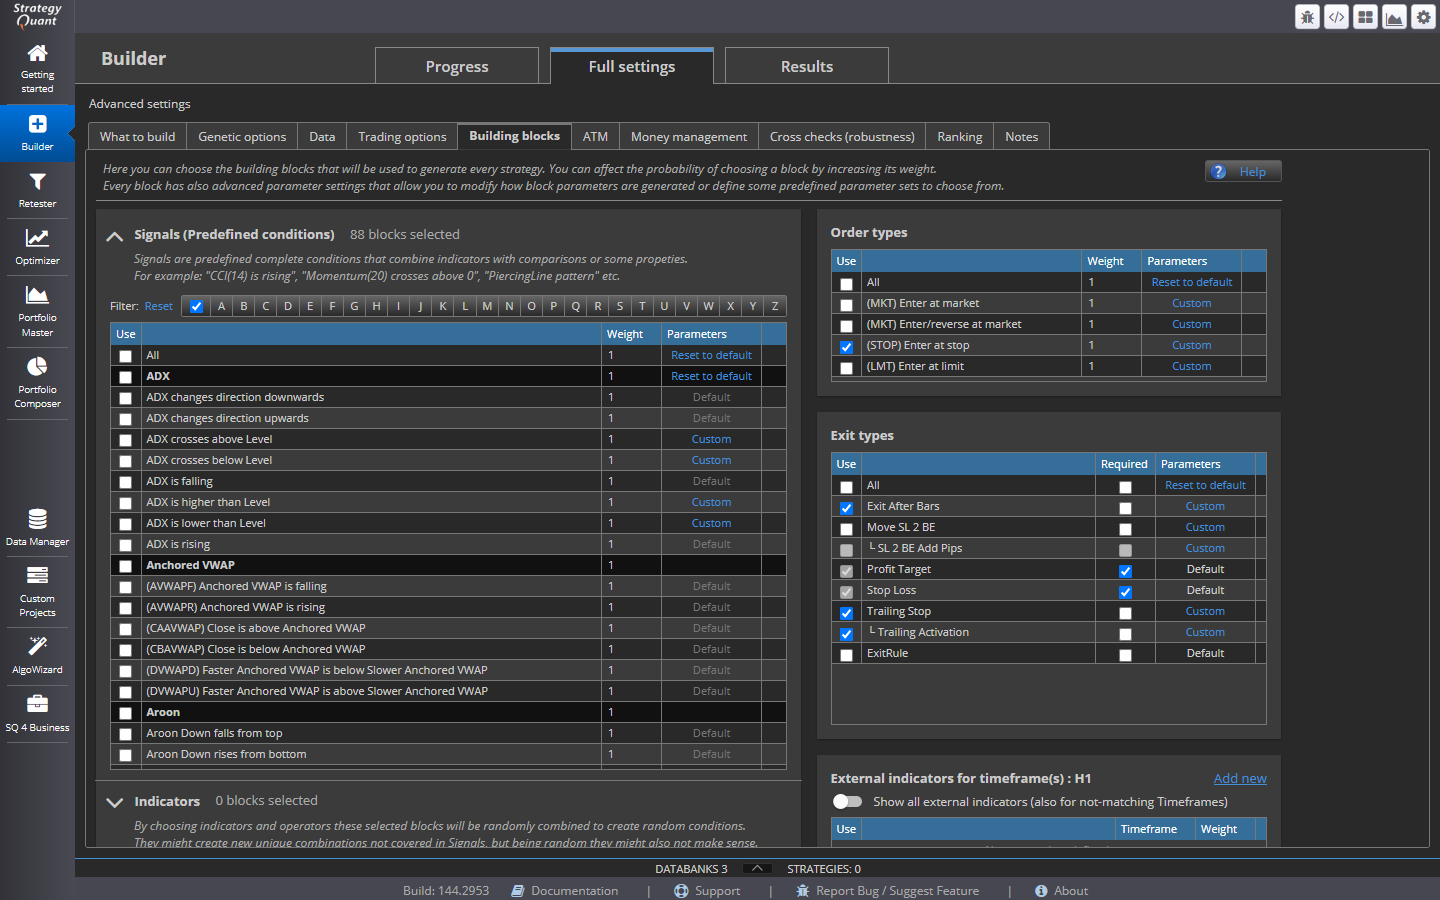This screenshot has height=900, width=1440.
Task: Toggle Trailing Stop required checkbox
Action: [x=1125, y=613]
